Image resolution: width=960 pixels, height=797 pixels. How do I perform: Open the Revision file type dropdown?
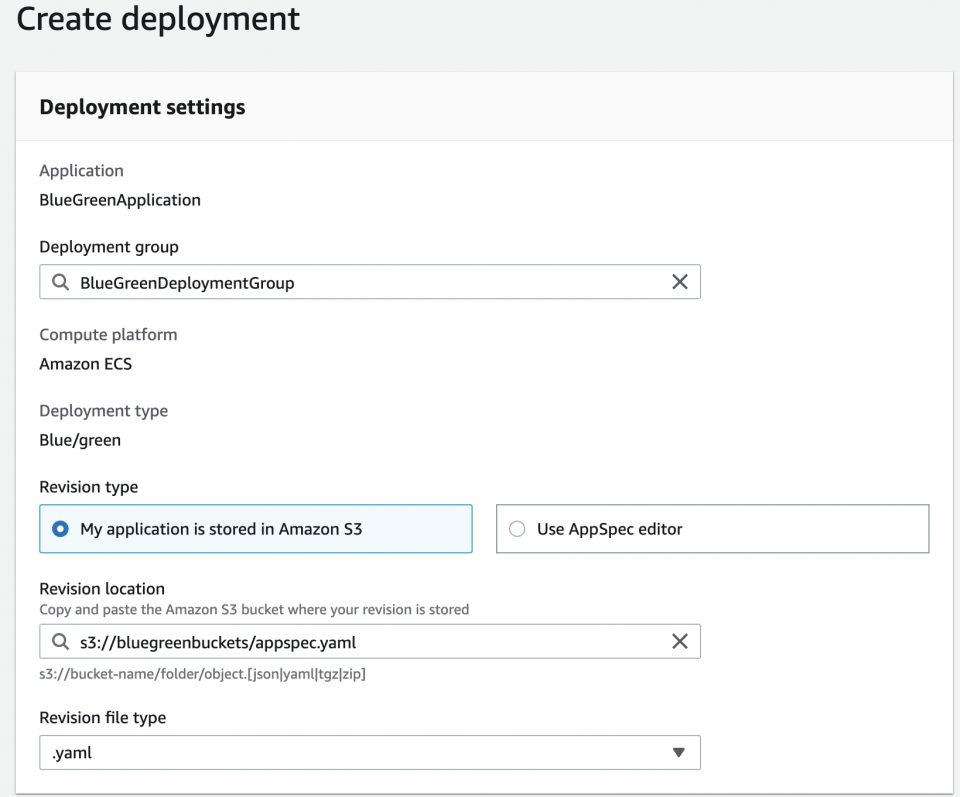[x=370, y=752]
